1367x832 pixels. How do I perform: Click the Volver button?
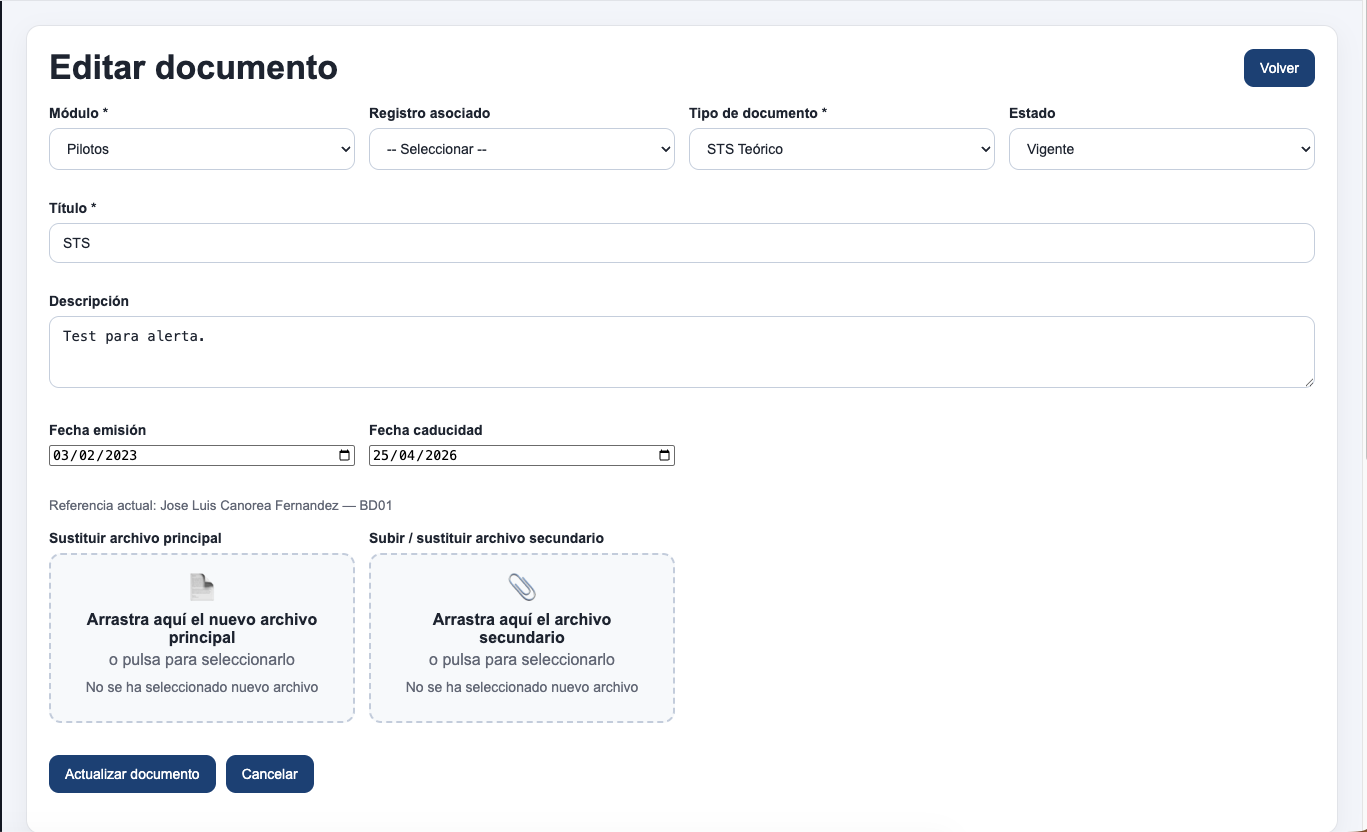tap(1279, 68)
